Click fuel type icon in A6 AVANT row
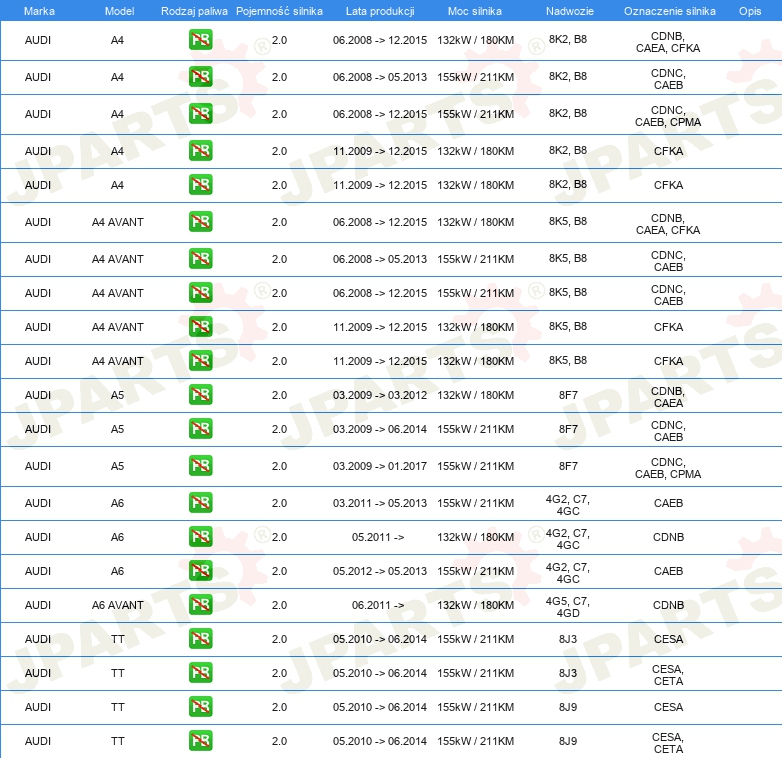782x758 pixels. [x=200, y=605]
